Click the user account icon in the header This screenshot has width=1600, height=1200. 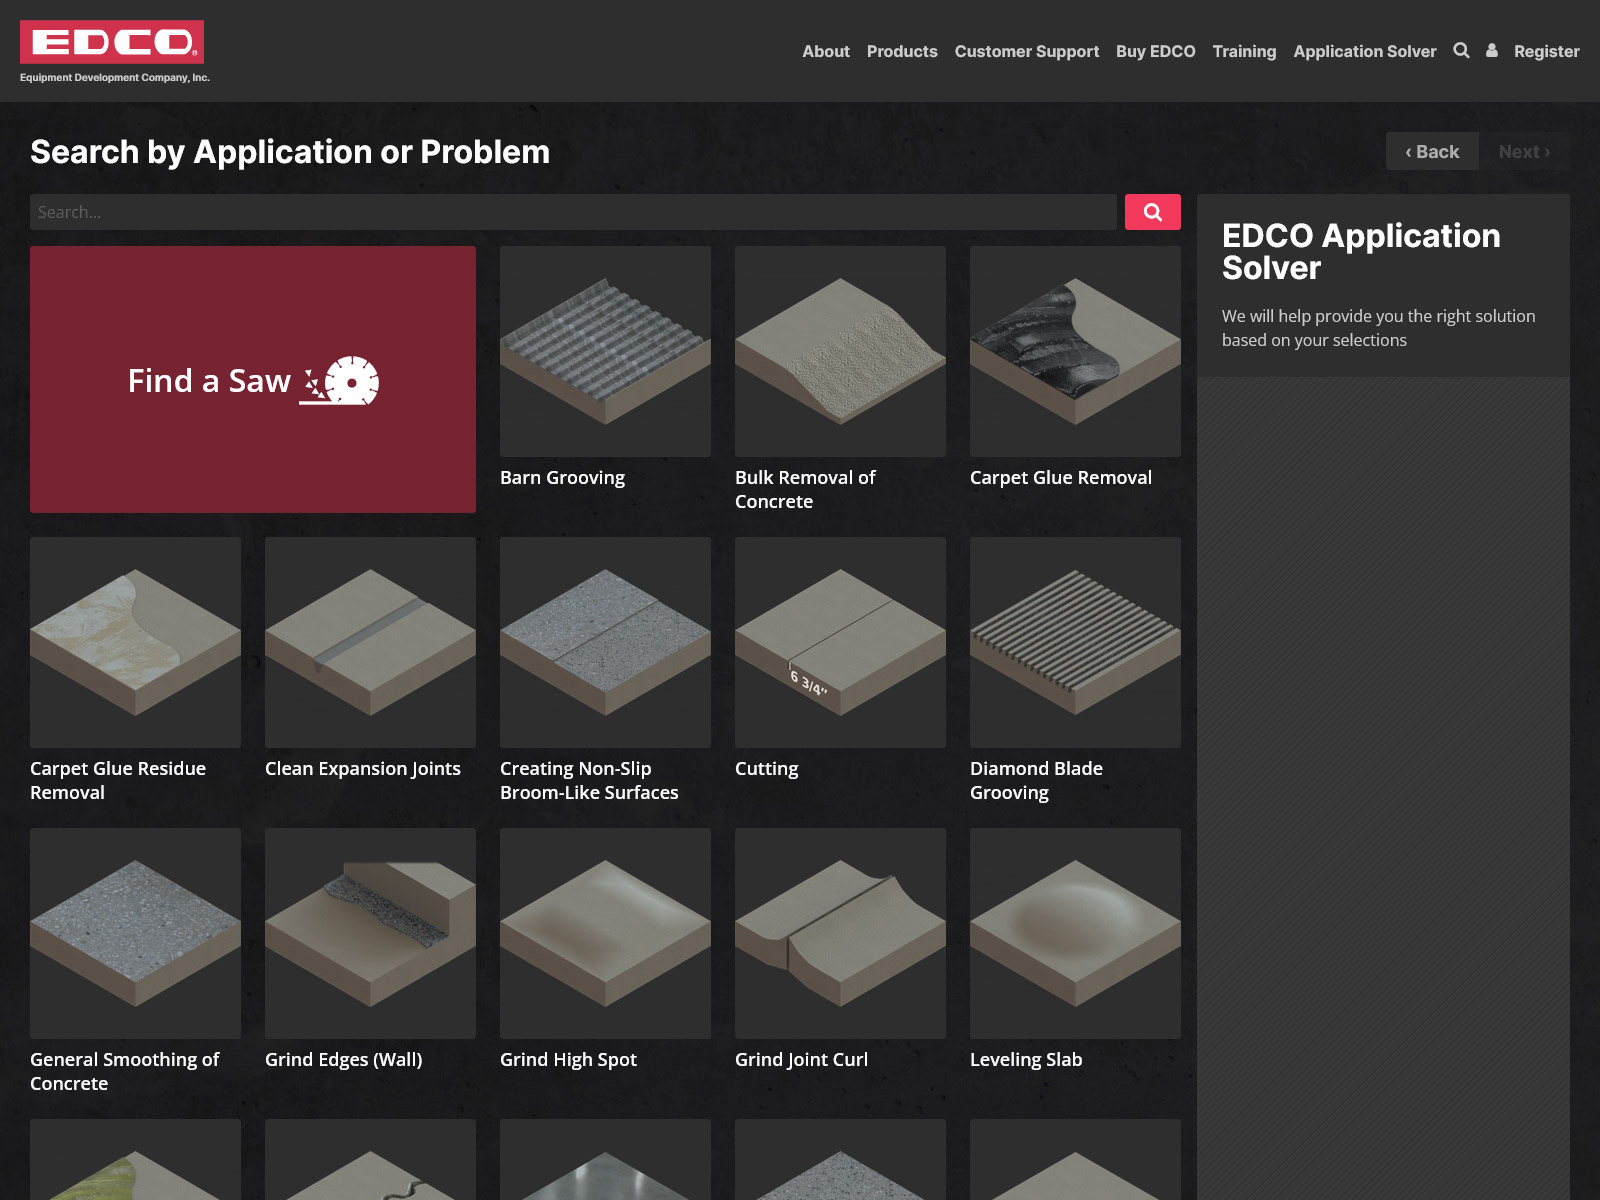[x=1492, y=50]
